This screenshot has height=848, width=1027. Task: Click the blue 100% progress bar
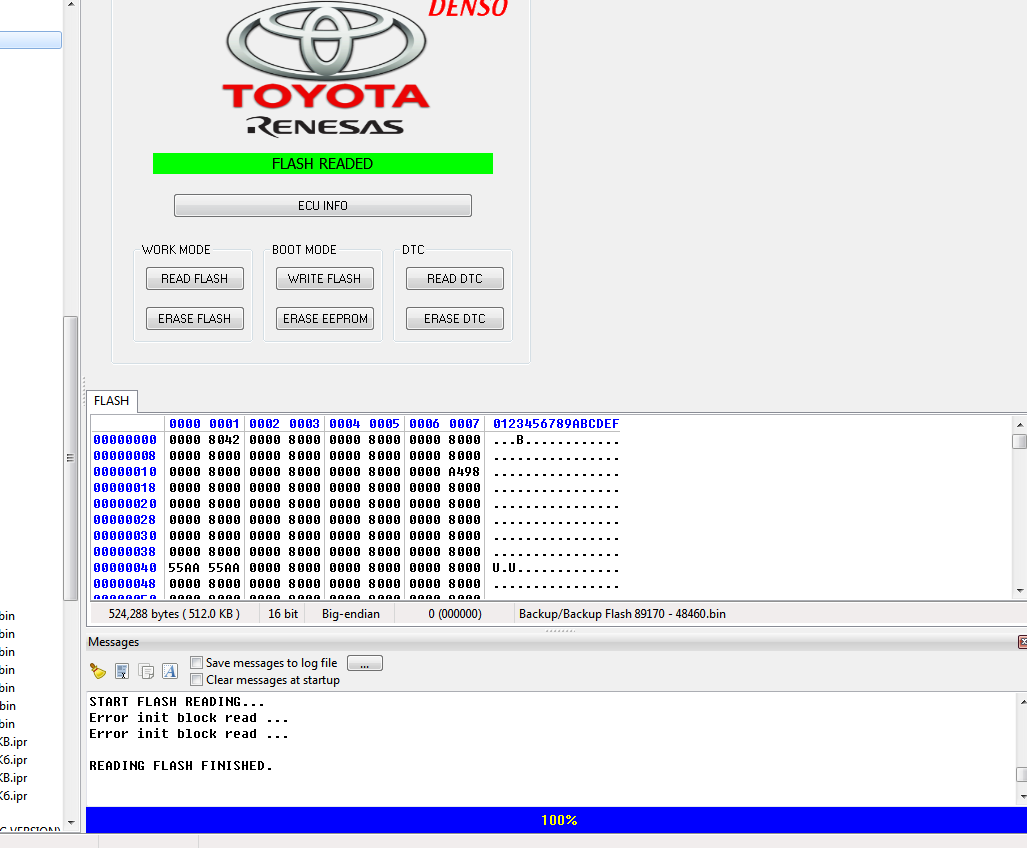(558, 820)
